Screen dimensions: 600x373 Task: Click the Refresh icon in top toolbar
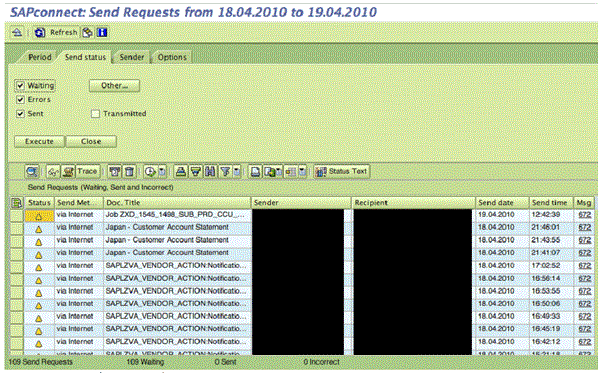[x=39, y=33]
